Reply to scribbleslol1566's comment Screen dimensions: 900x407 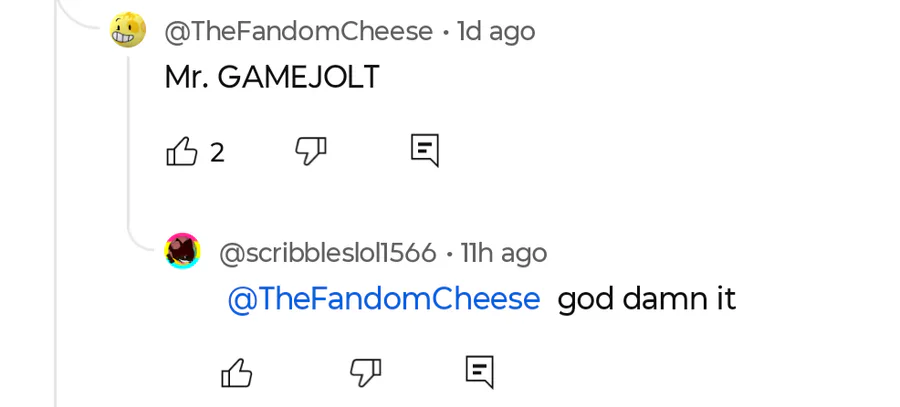pos(480,373)
